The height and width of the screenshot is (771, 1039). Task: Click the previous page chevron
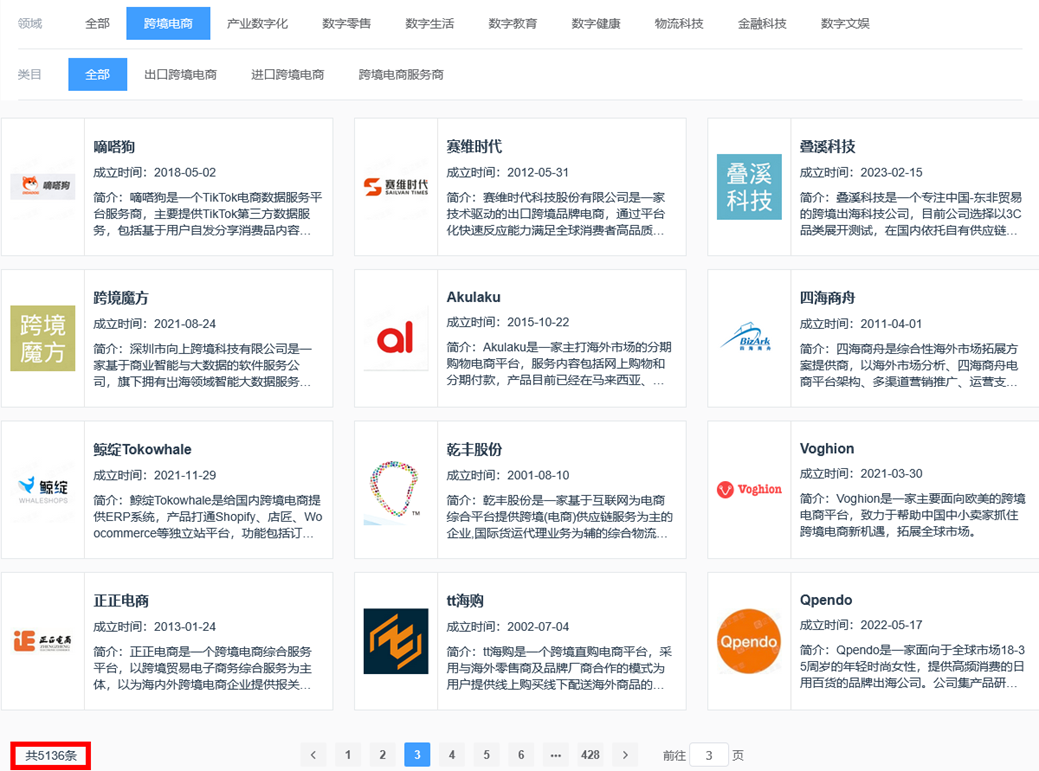(x=313, y=755)
